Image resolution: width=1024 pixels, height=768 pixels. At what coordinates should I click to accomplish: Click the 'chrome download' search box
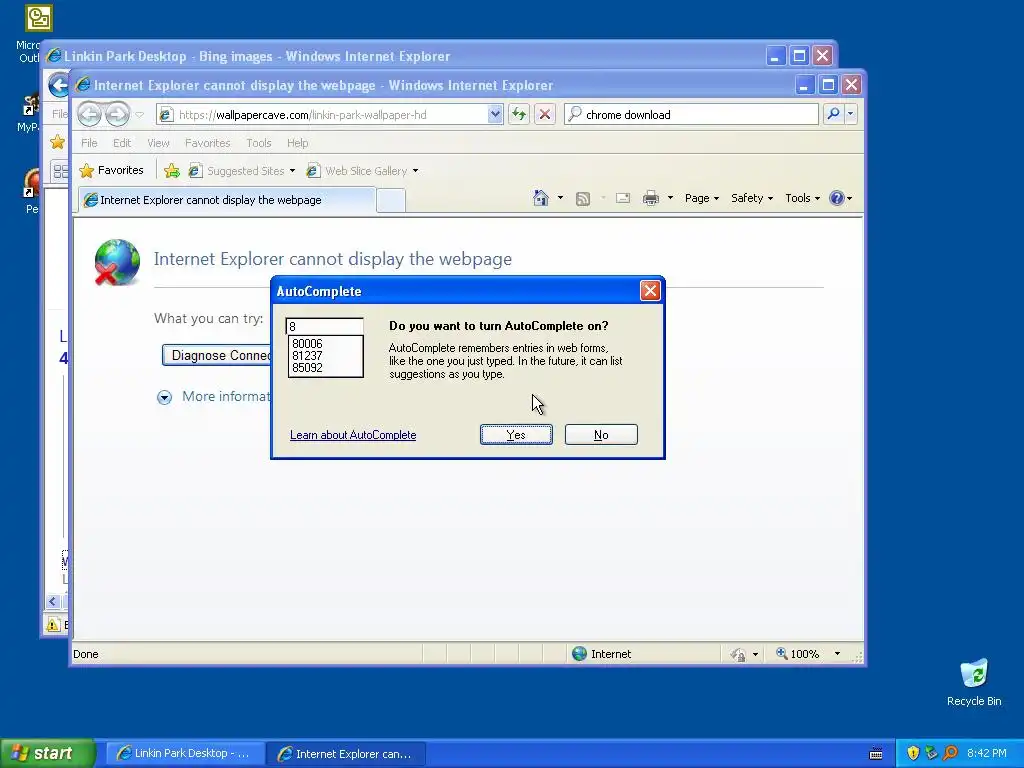(690, 115)
